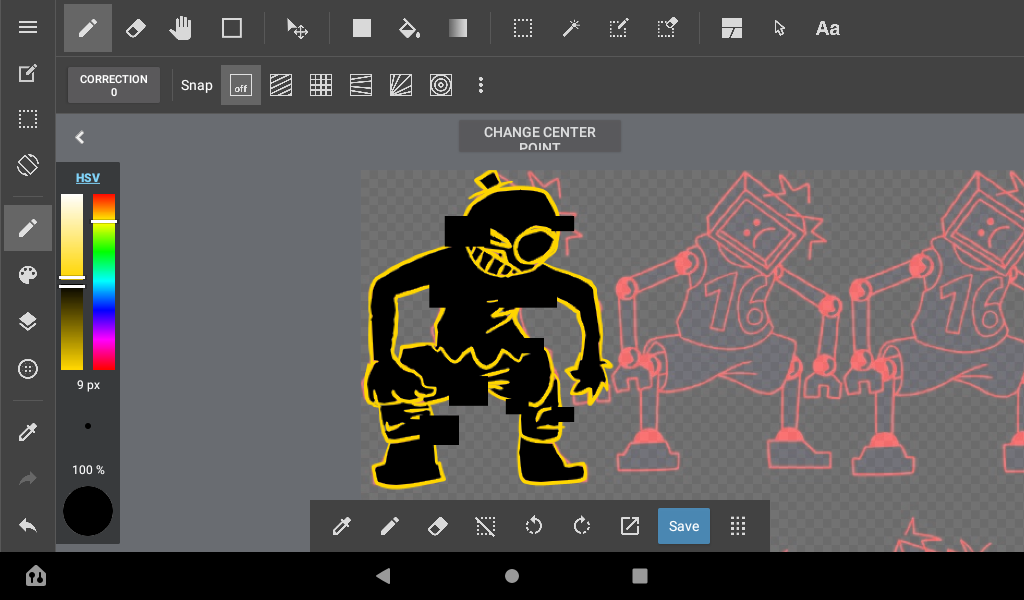Click the hue spectrum slider
This screenshot has width=1024, height=600.
(104, 282)
